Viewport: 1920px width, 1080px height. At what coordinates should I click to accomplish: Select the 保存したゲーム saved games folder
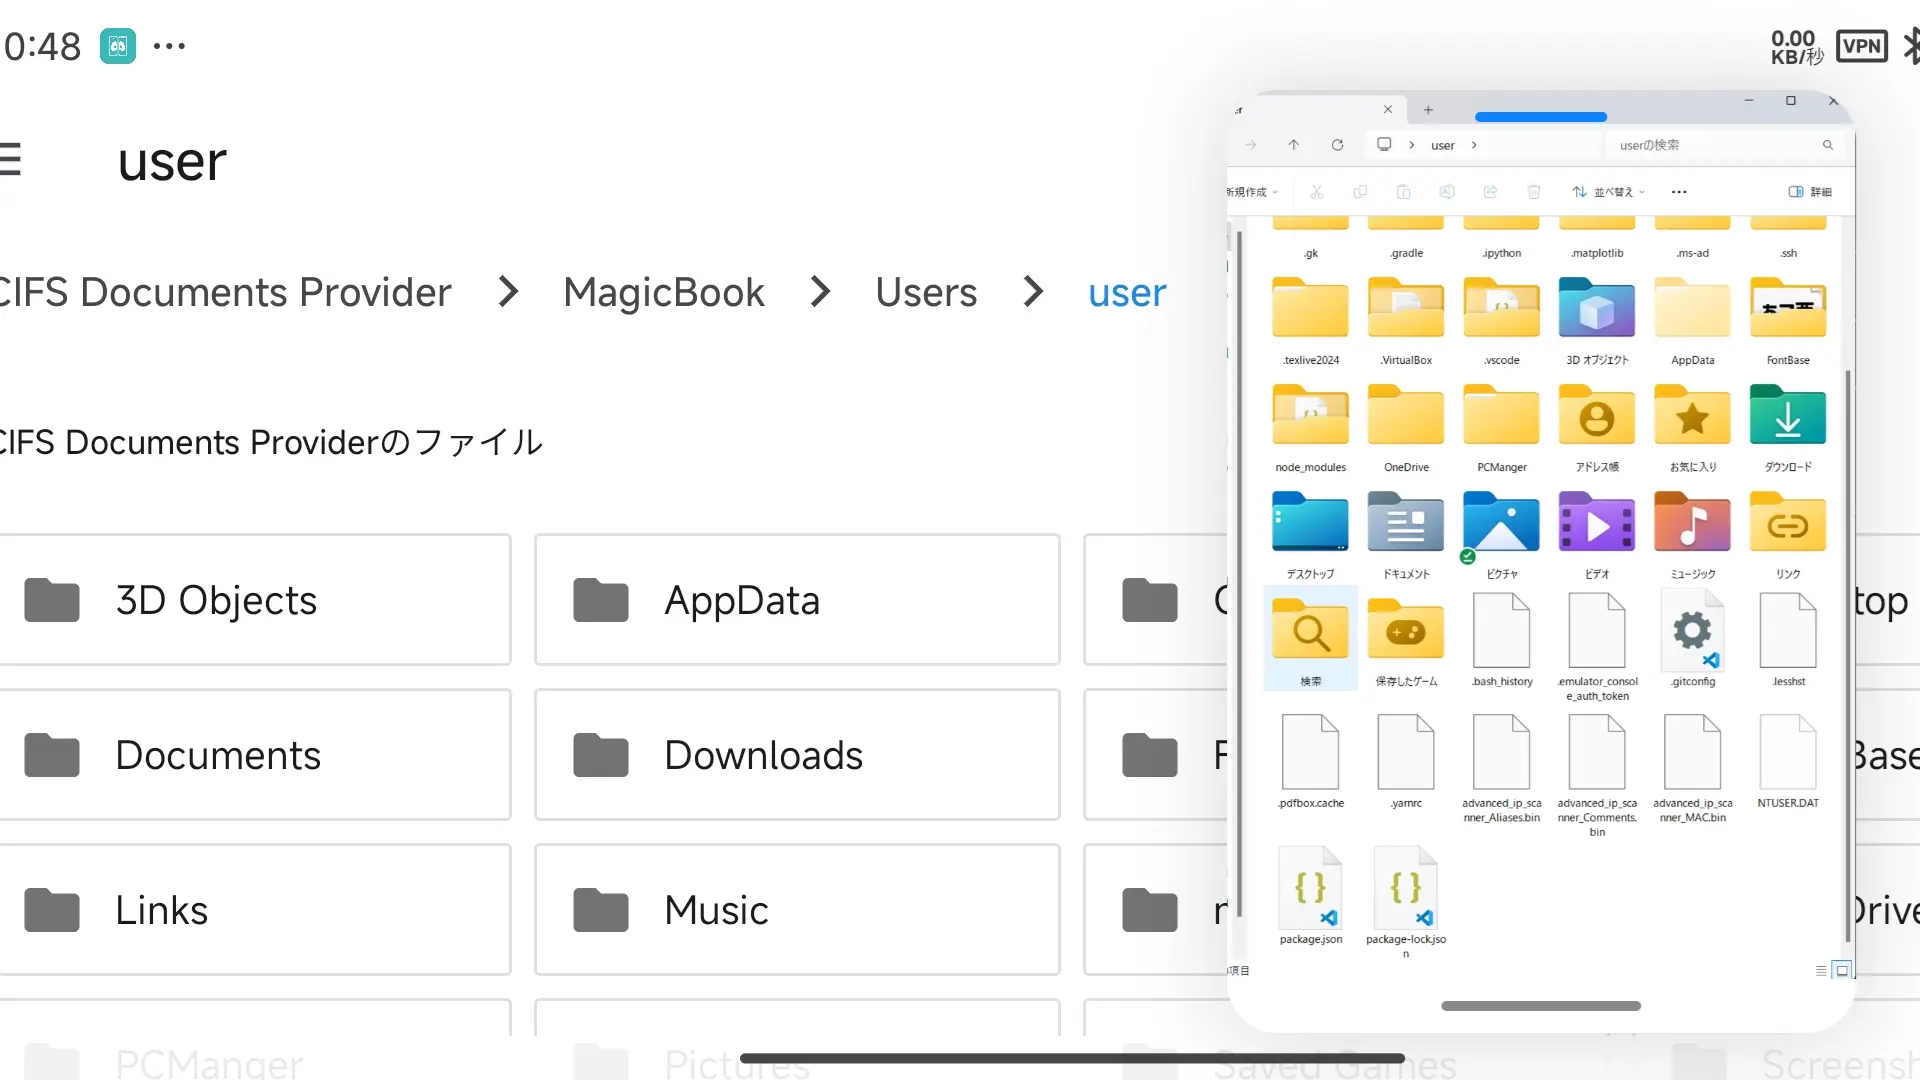tap(1406, 640)
